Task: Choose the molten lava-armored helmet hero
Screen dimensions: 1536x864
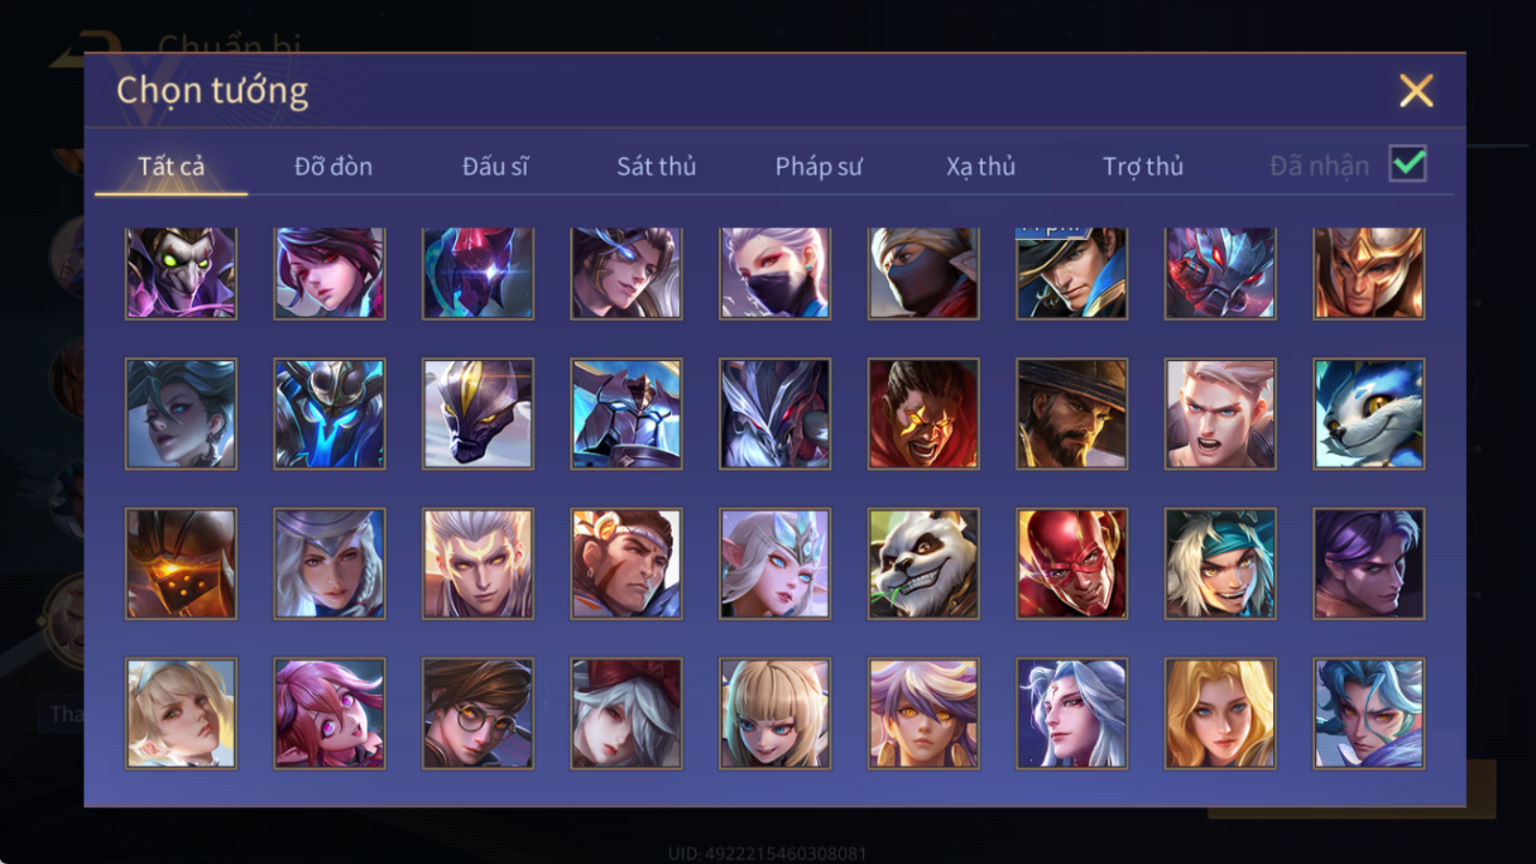Action: [181, 564]
